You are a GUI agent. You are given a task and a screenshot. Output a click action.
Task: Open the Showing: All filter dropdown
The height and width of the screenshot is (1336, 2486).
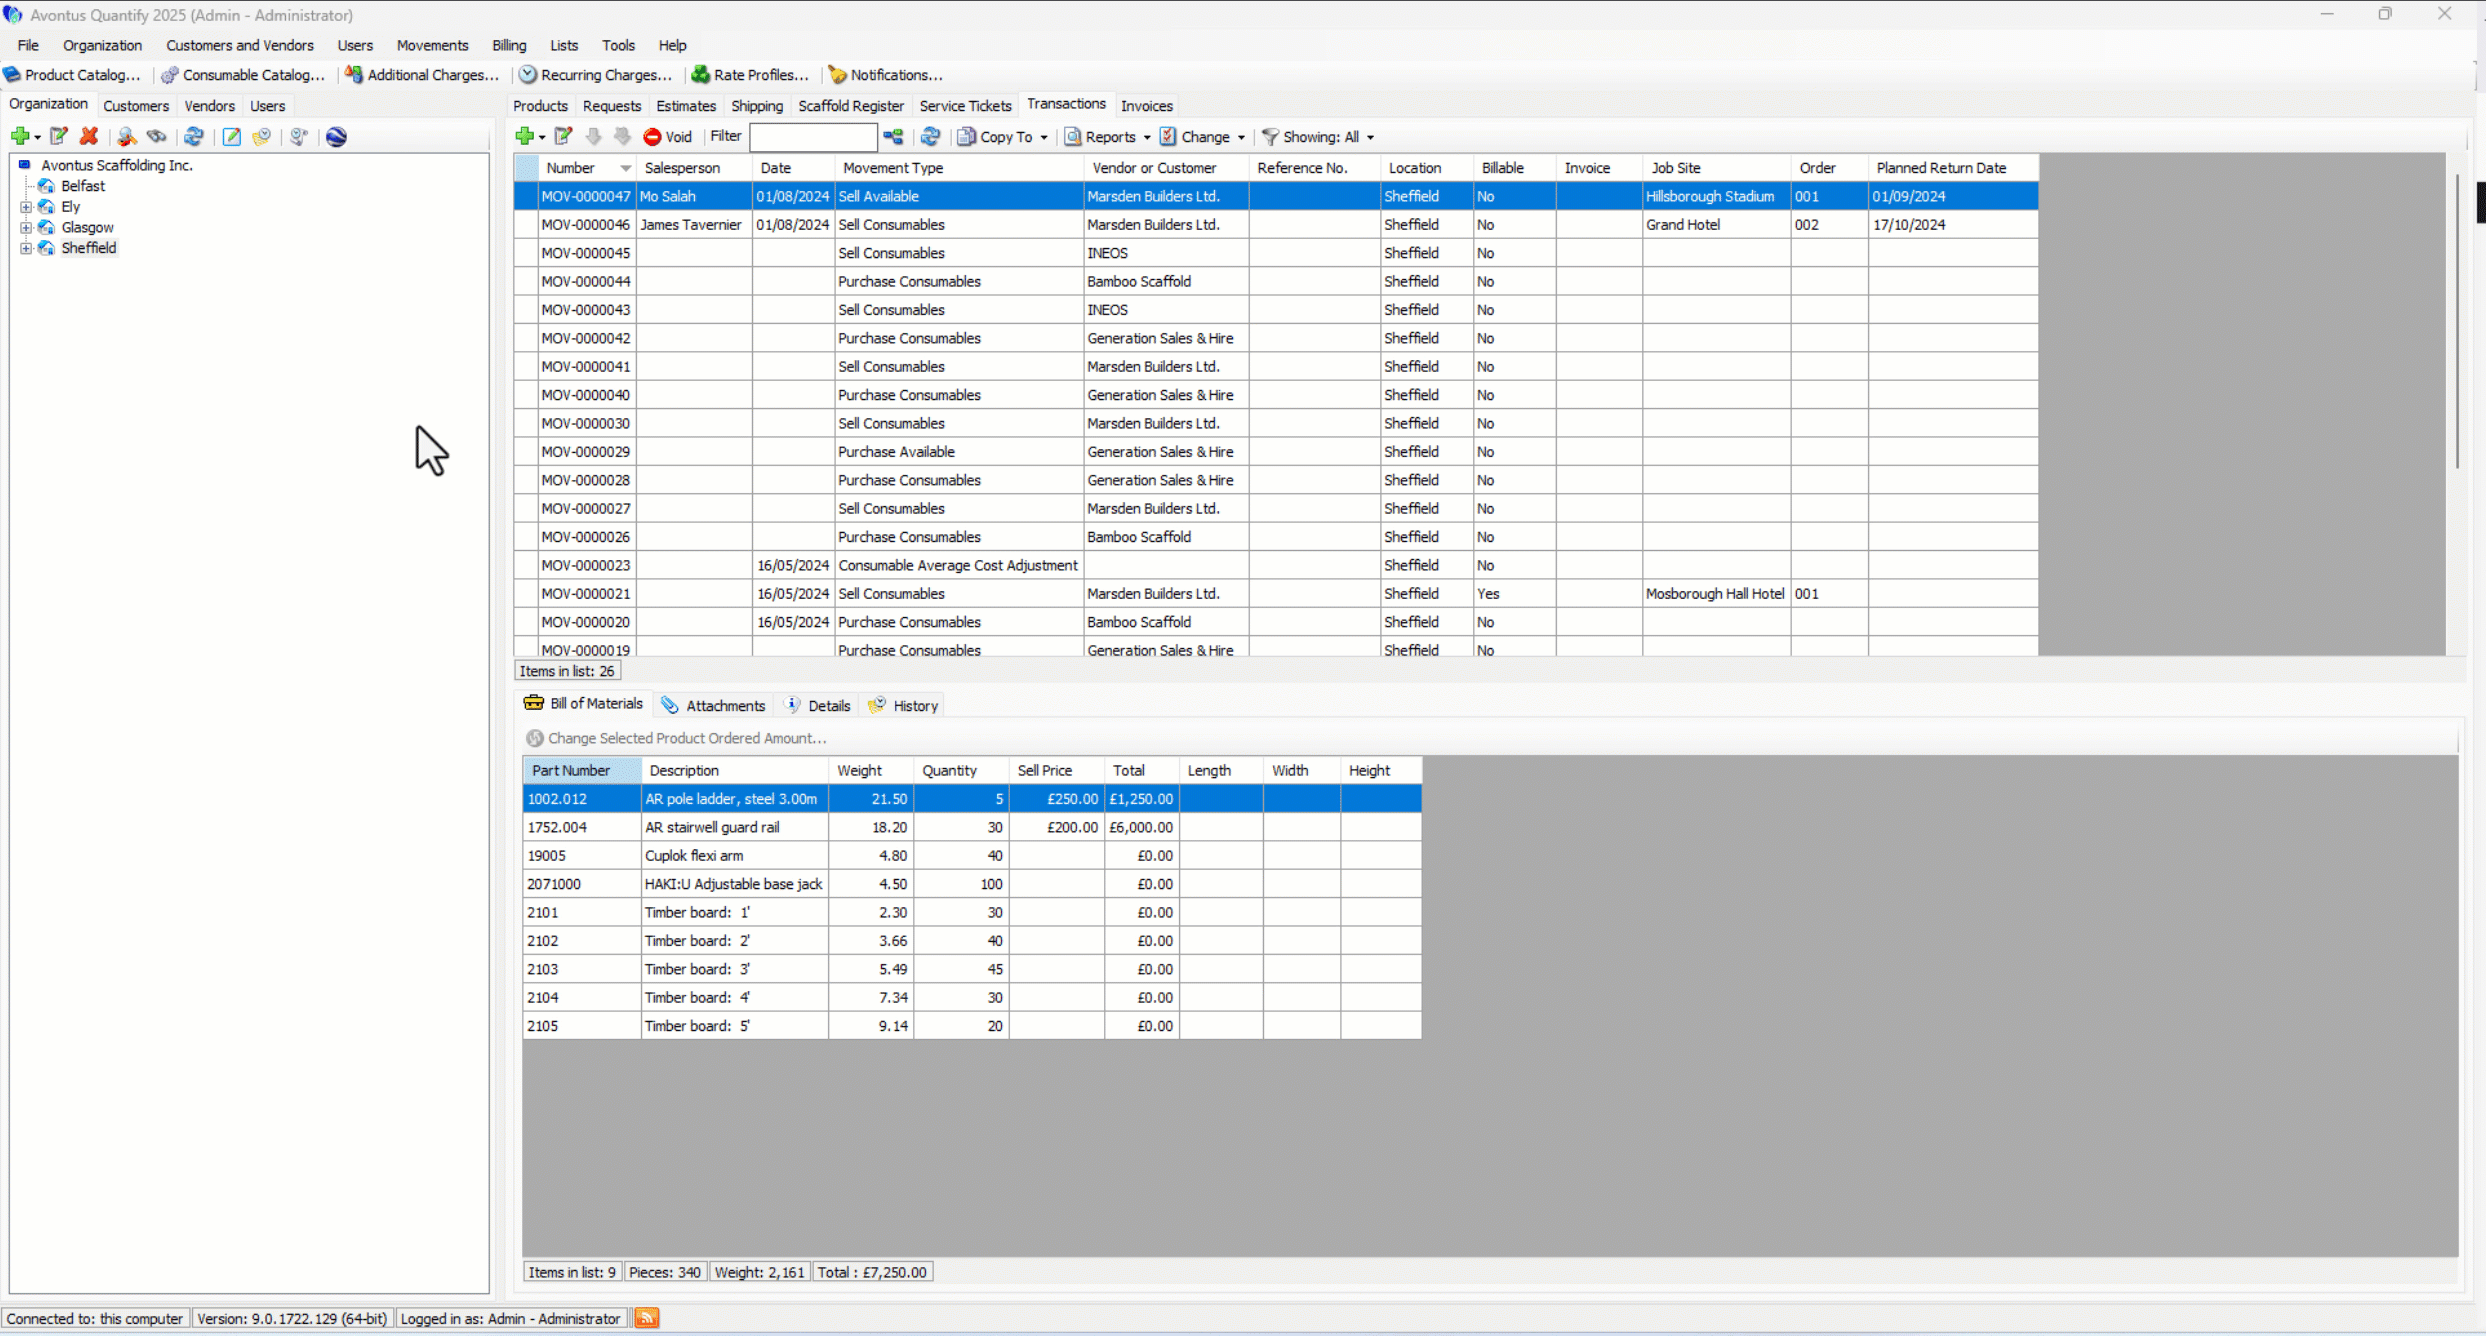click(1319, 137)
